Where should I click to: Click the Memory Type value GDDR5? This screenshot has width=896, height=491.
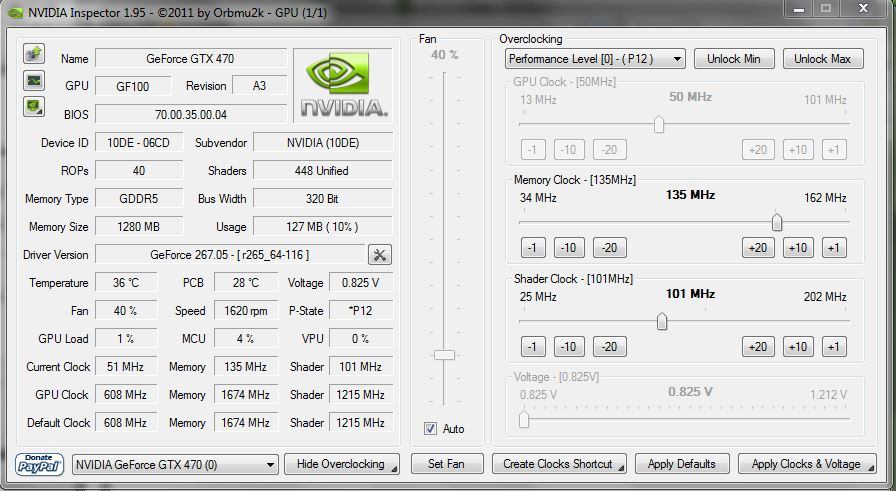pos(139,199)
